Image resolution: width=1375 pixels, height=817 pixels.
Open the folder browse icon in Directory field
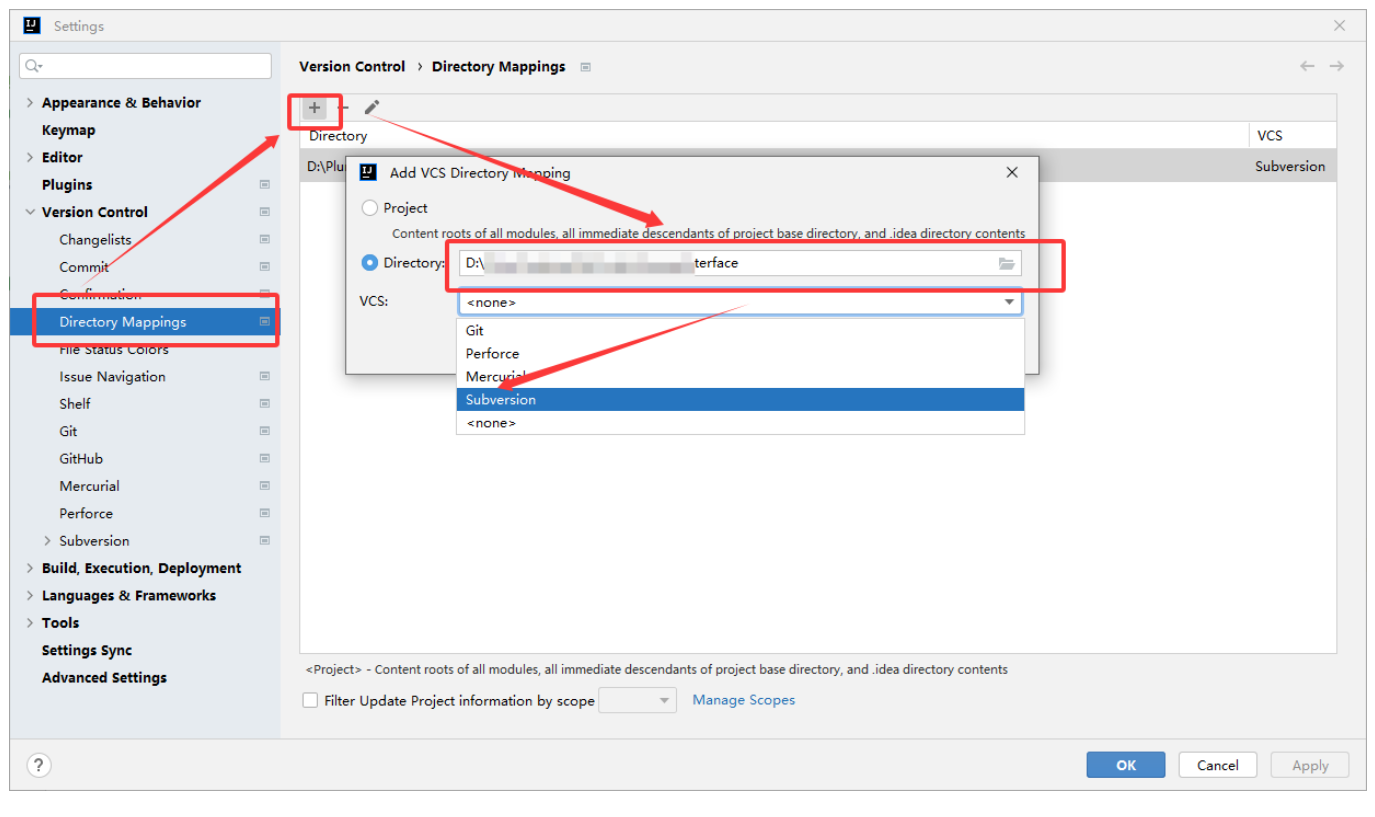point(1006,263)
